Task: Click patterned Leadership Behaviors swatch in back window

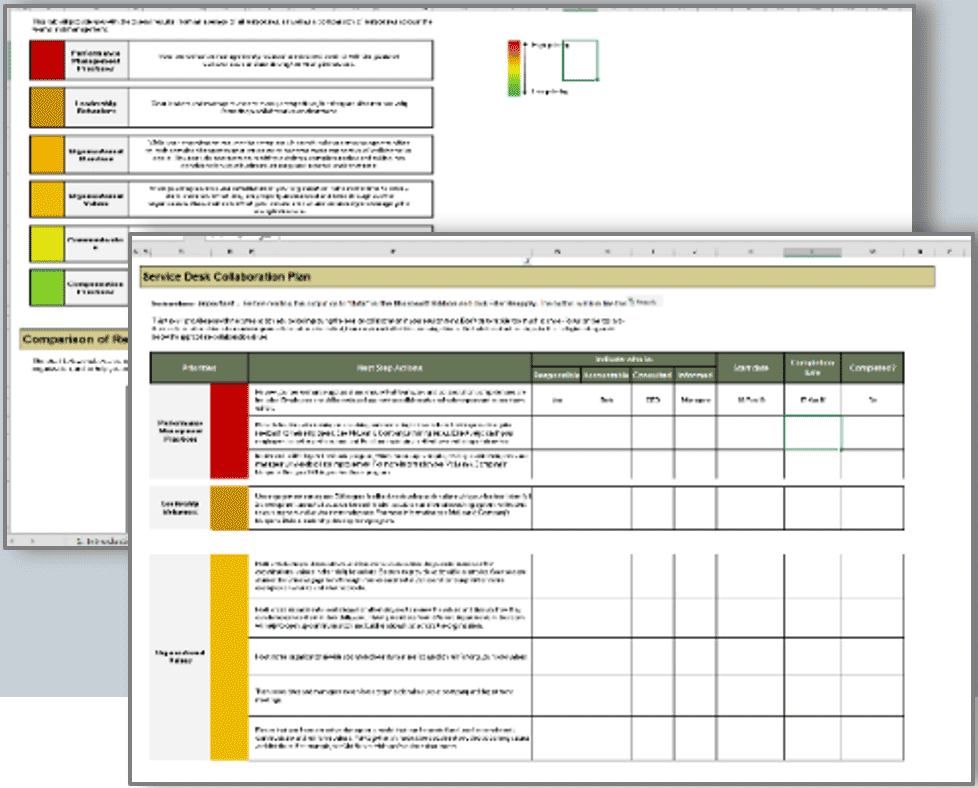Action: point(47,107)
